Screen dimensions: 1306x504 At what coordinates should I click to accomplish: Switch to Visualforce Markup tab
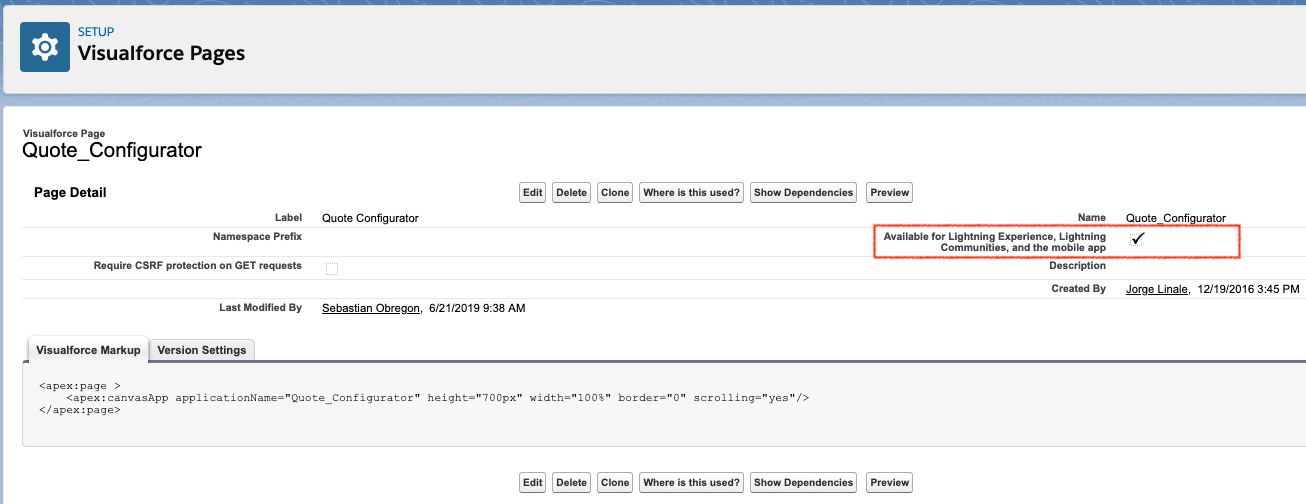pos(88,350)
